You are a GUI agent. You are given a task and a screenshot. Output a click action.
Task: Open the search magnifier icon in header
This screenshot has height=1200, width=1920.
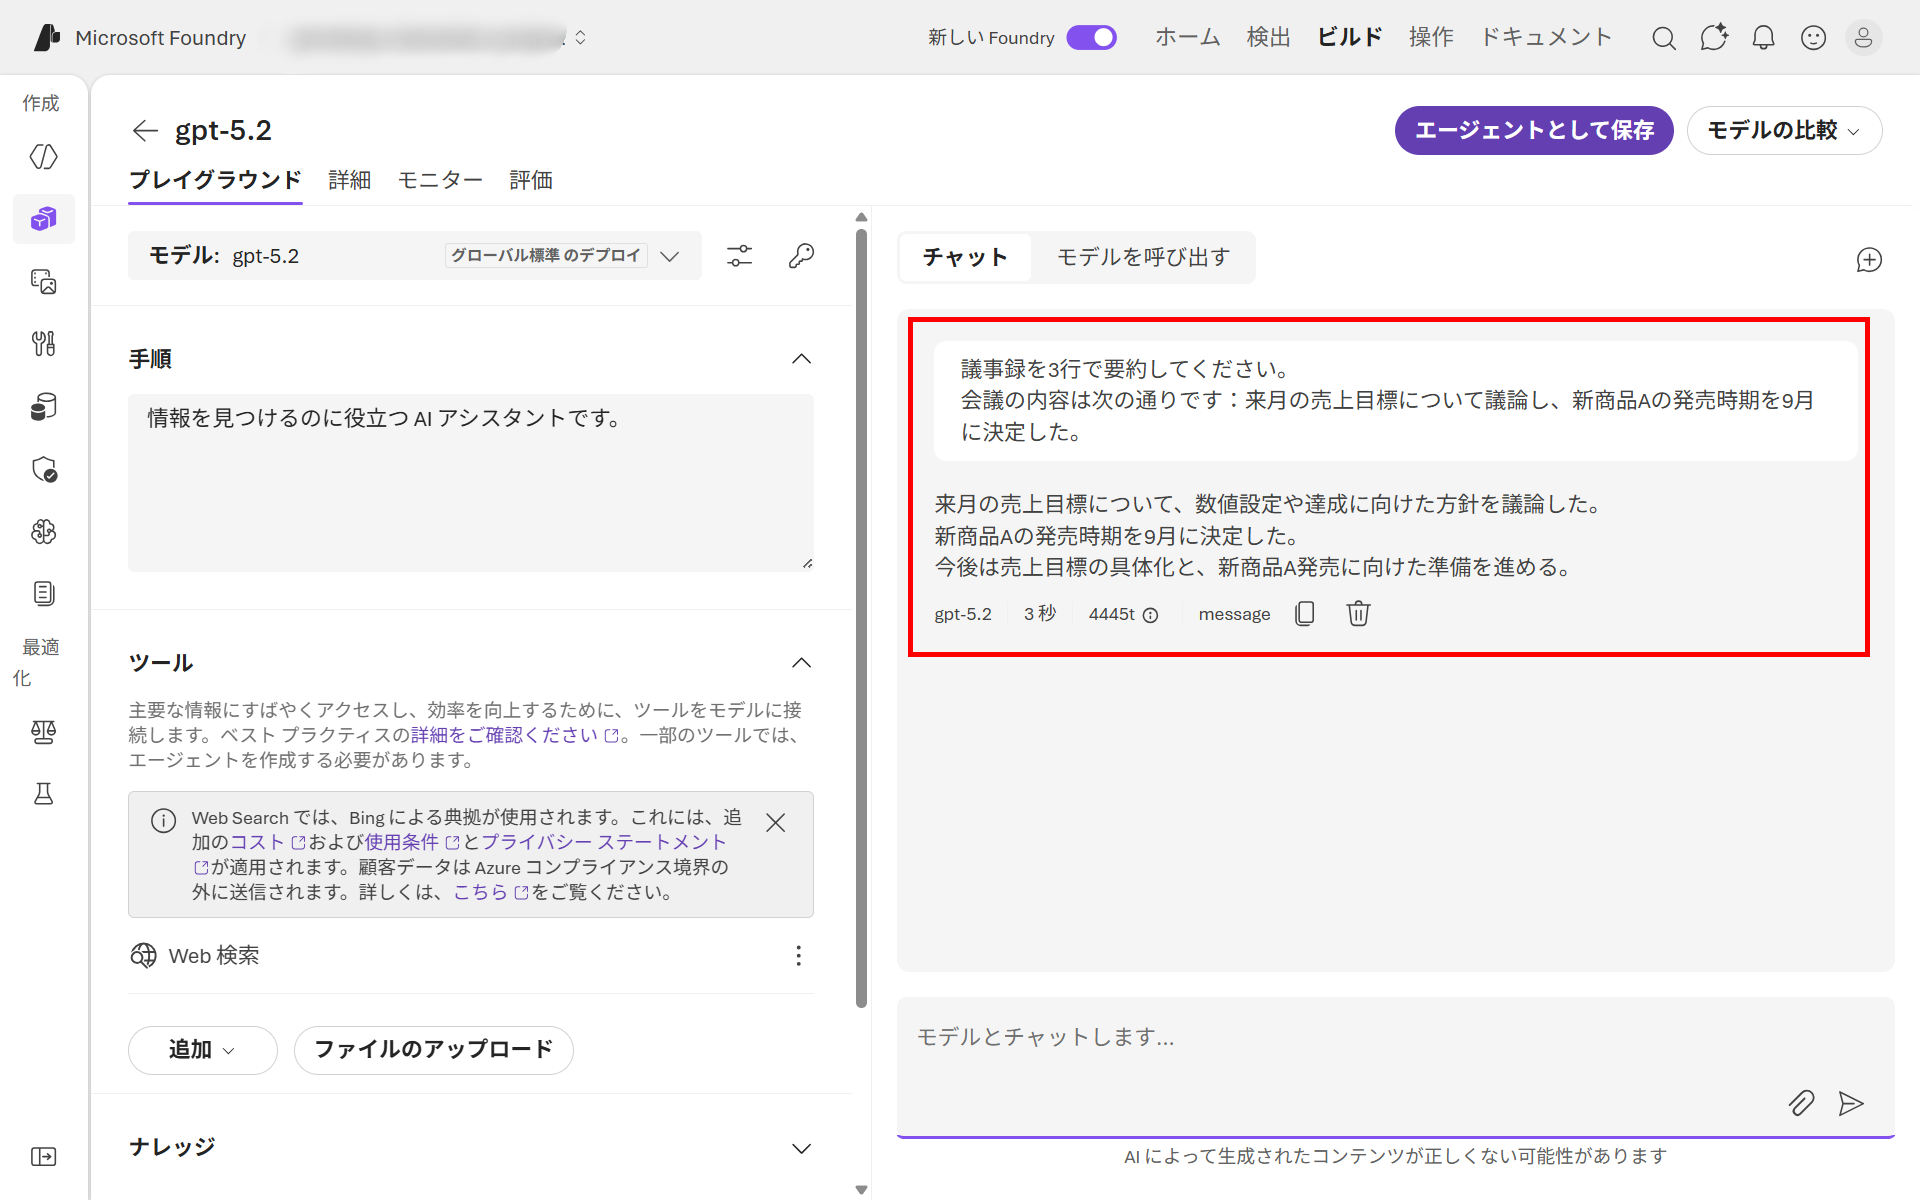pyautogui.click(x=1664, y=38)
